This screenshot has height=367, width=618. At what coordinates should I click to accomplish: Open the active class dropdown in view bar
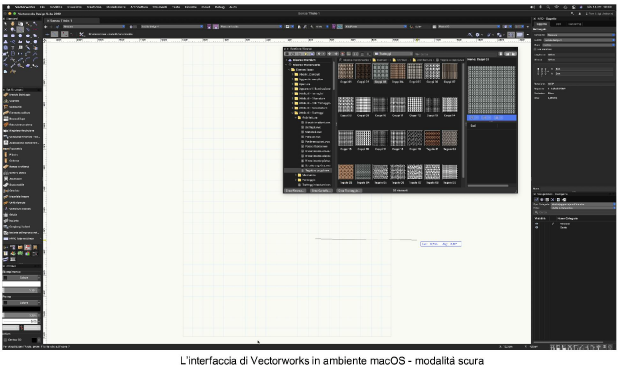pyautogui.click(x=94, y=27)
